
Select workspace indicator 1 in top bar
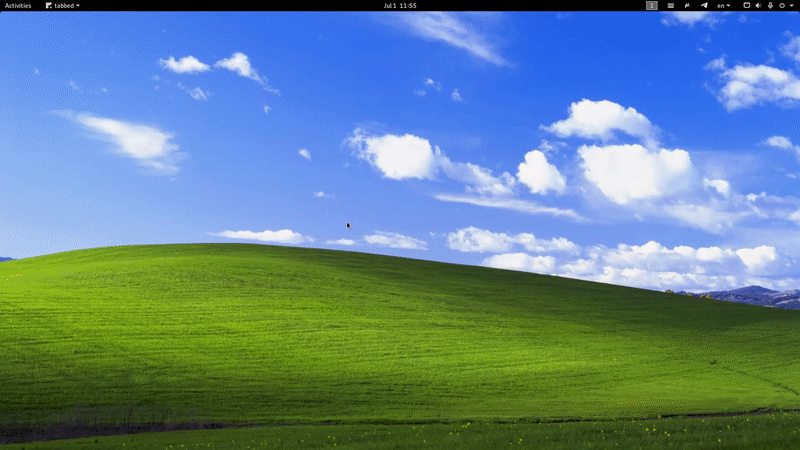point(652,6)
